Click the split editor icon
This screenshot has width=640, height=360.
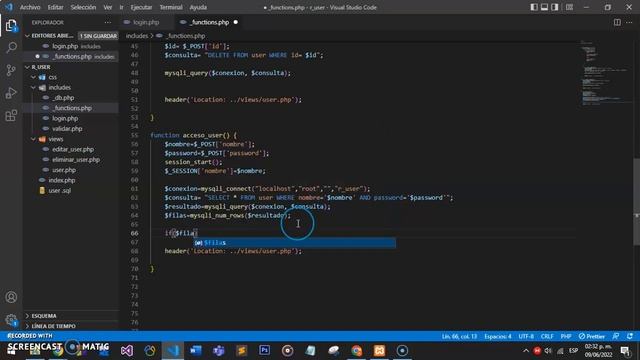(617, 22)
